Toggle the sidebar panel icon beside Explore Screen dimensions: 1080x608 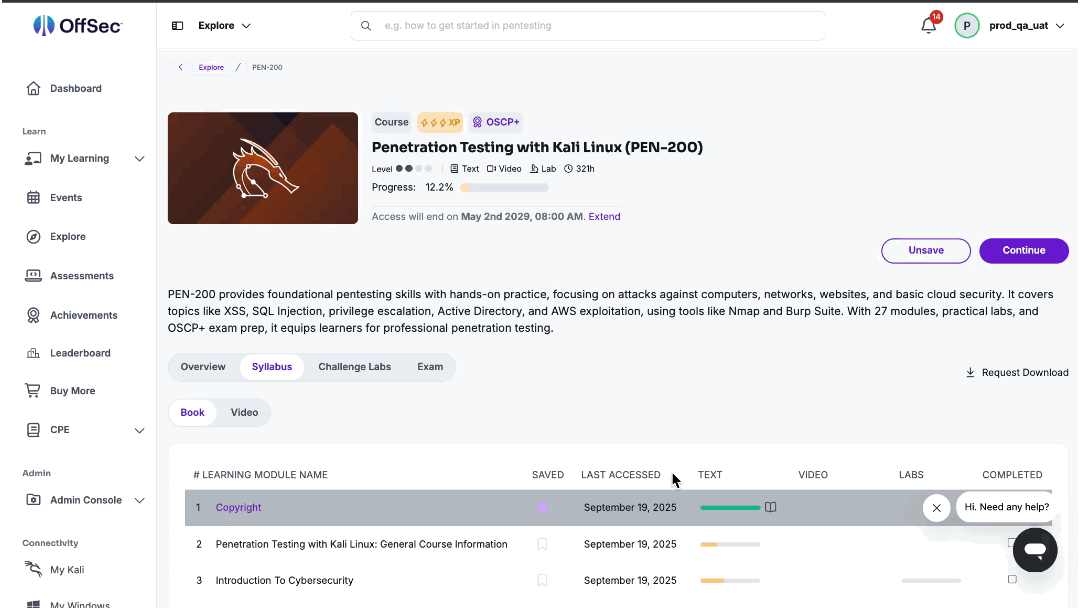177,25
